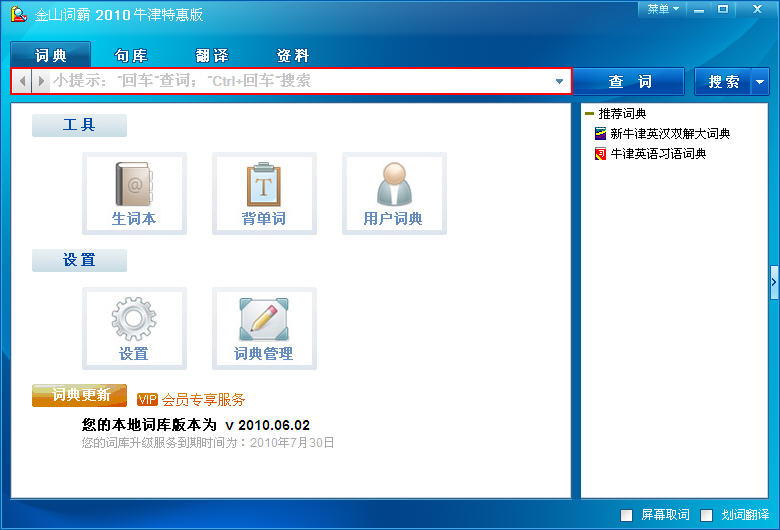Switch to the 句库 tab
Screen dimensions: 780x530
(x=131, y=55)
